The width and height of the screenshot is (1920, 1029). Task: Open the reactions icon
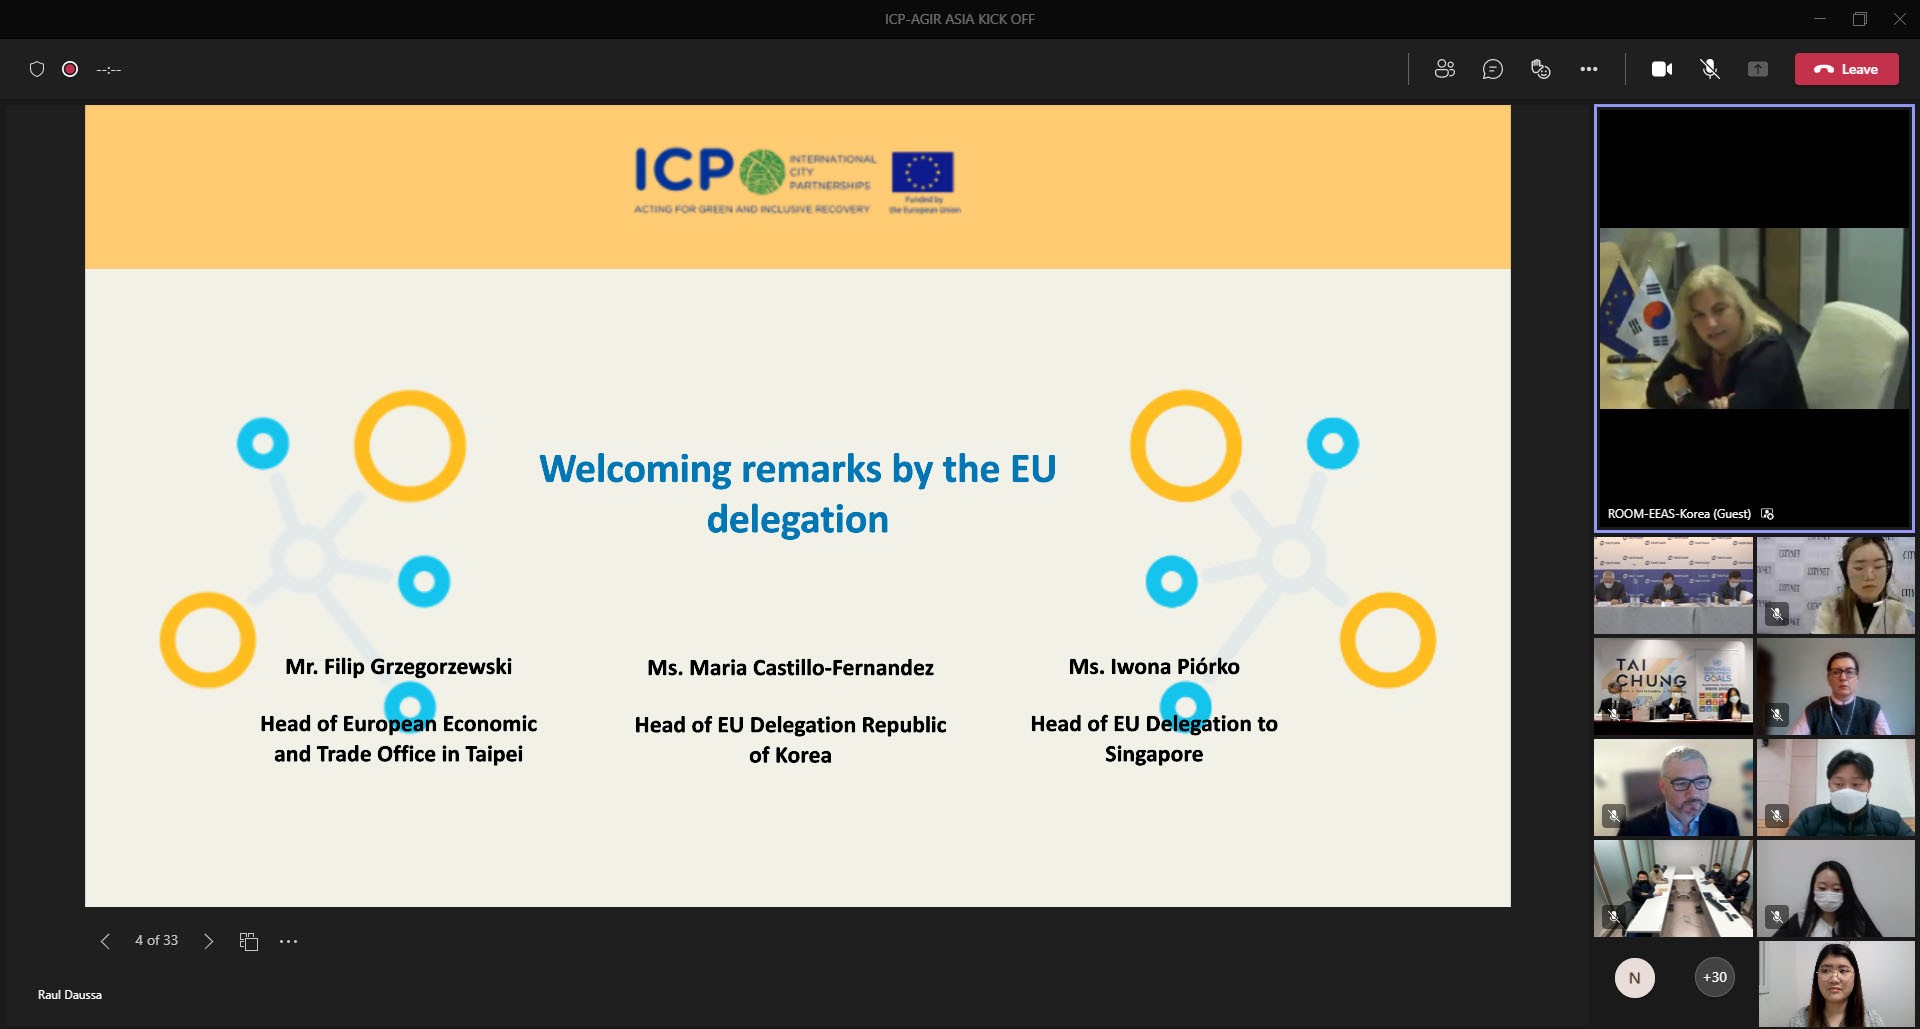coord(1540,69)
